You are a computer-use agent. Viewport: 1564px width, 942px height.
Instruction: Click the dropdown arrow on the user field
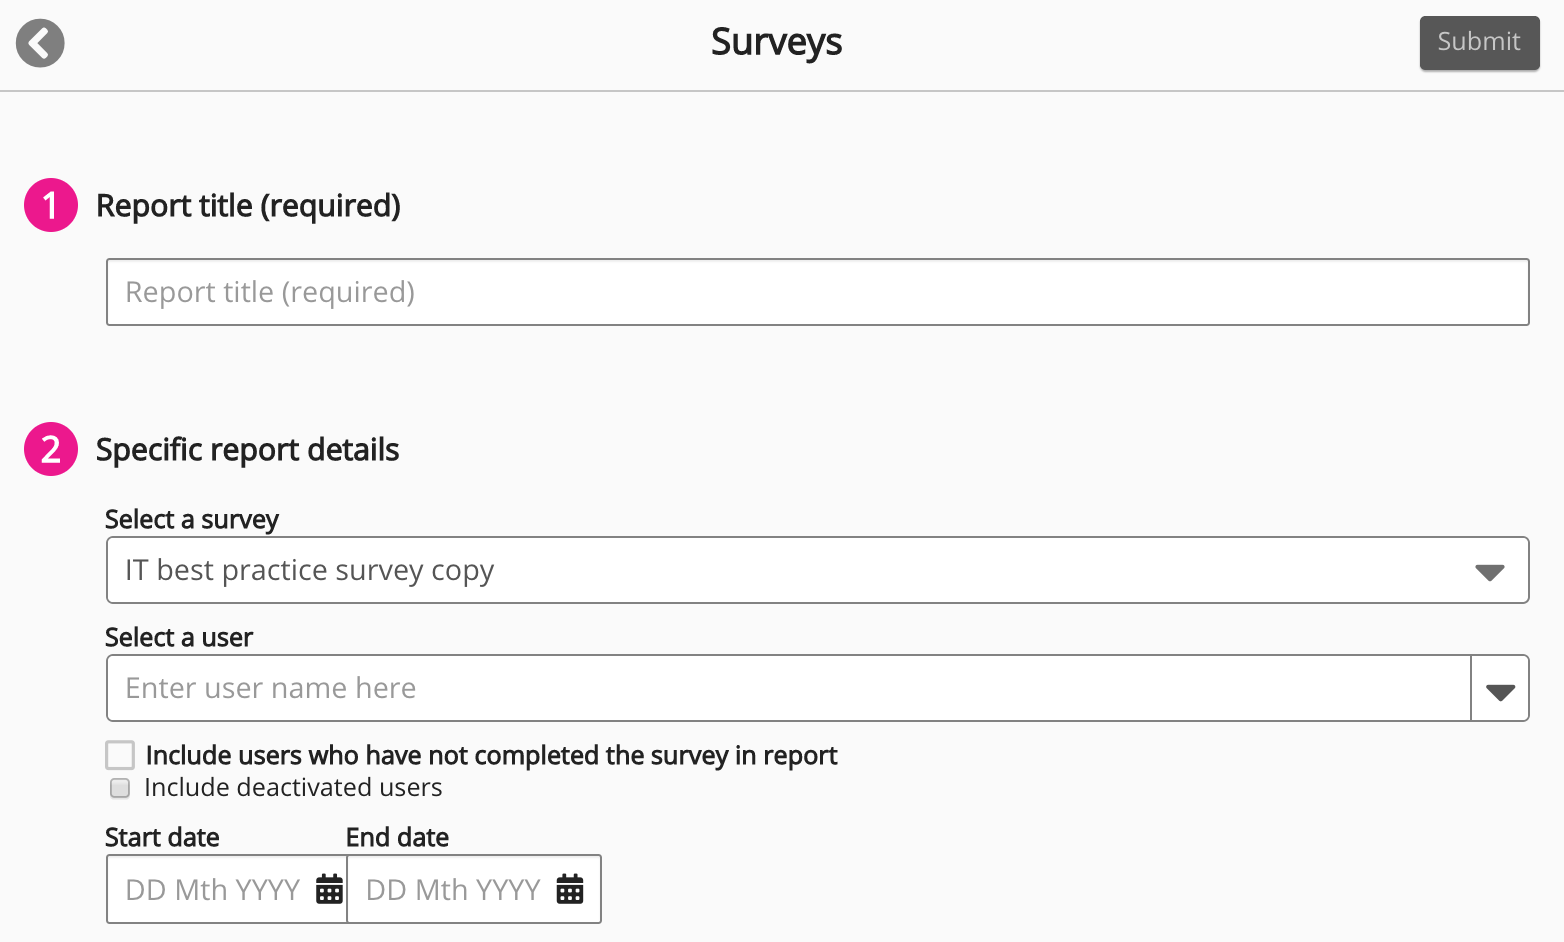tap(1499, 688)
